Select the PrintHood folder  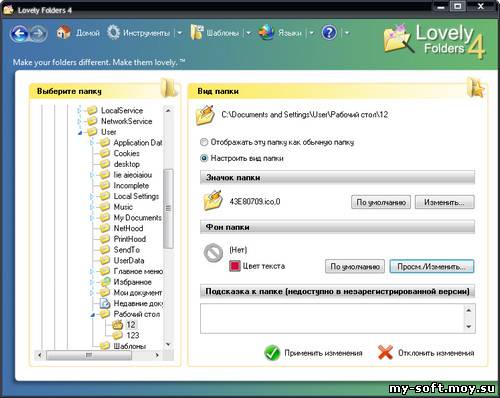130,239
